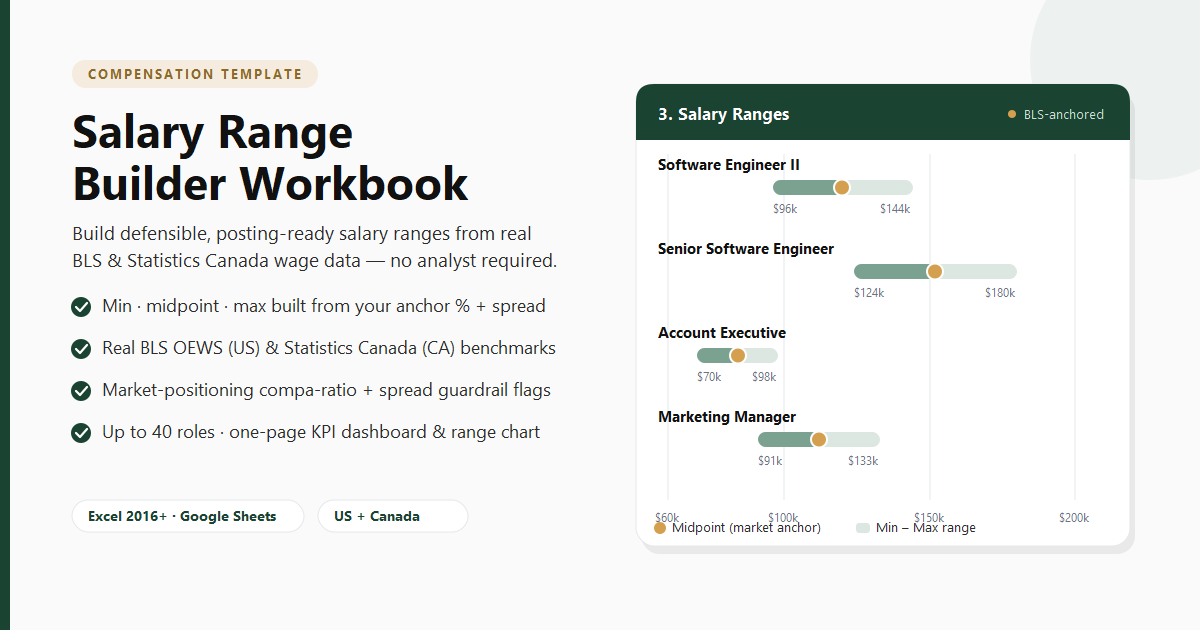1200x630 pixels.
Task: Click the '$124k' minimum value
Action: 869,293
